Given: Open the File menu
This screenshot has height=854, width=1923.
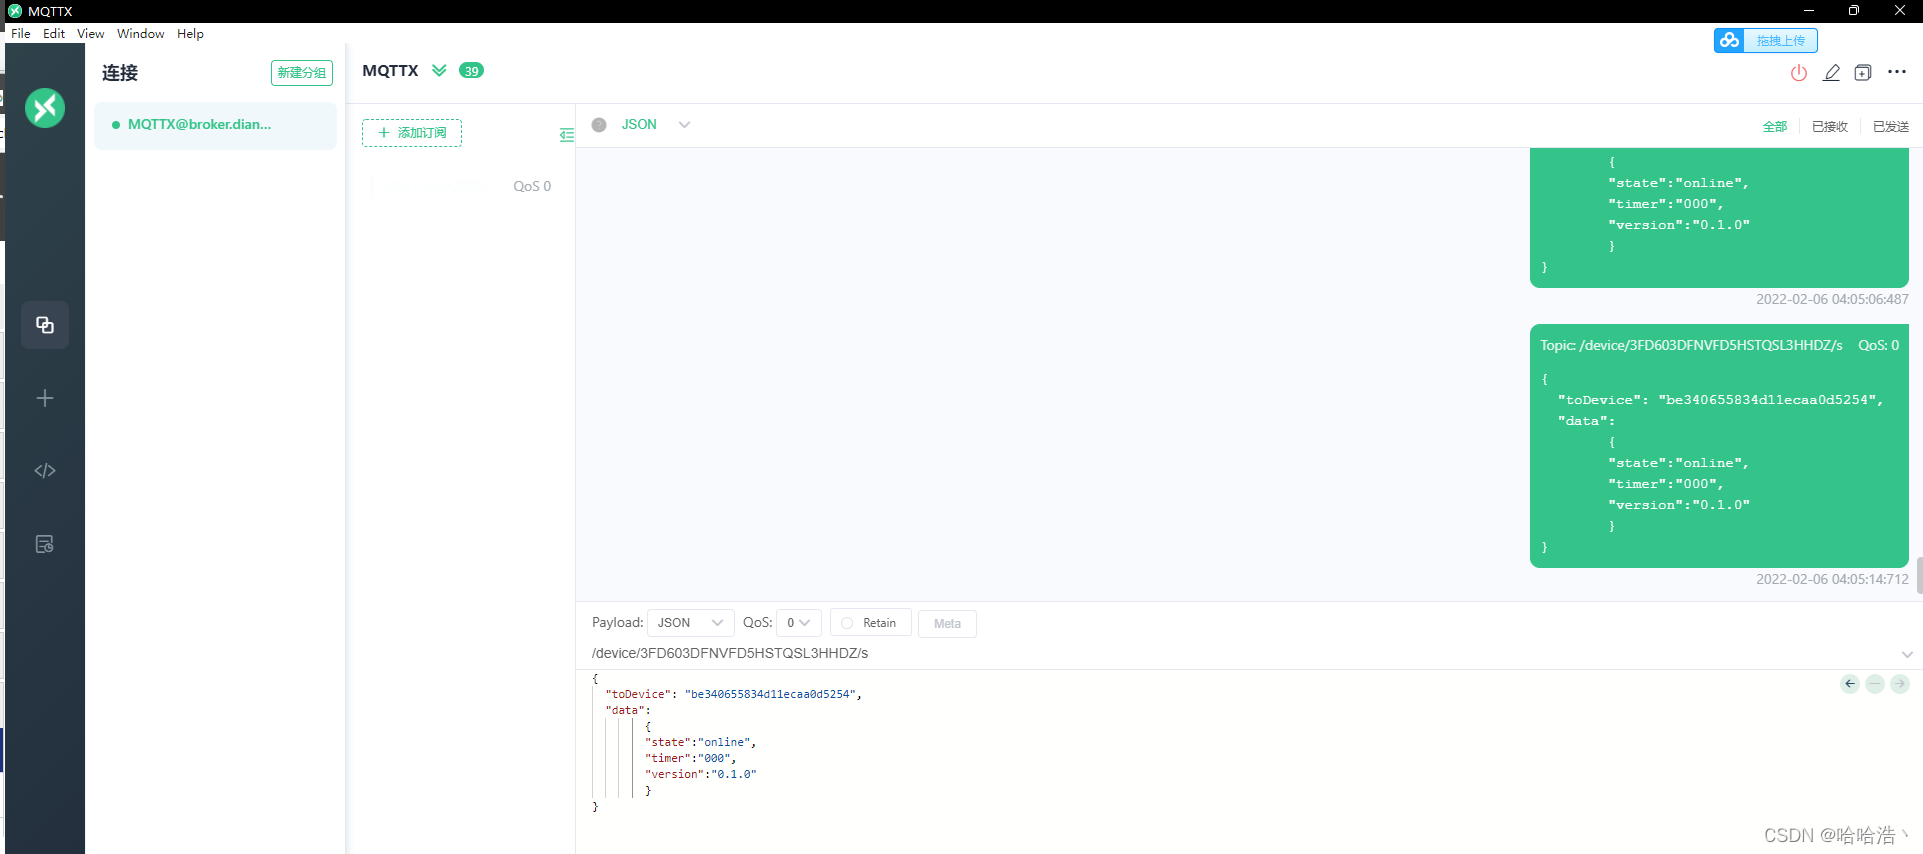Looking at the screenshot, I should 21,33.
